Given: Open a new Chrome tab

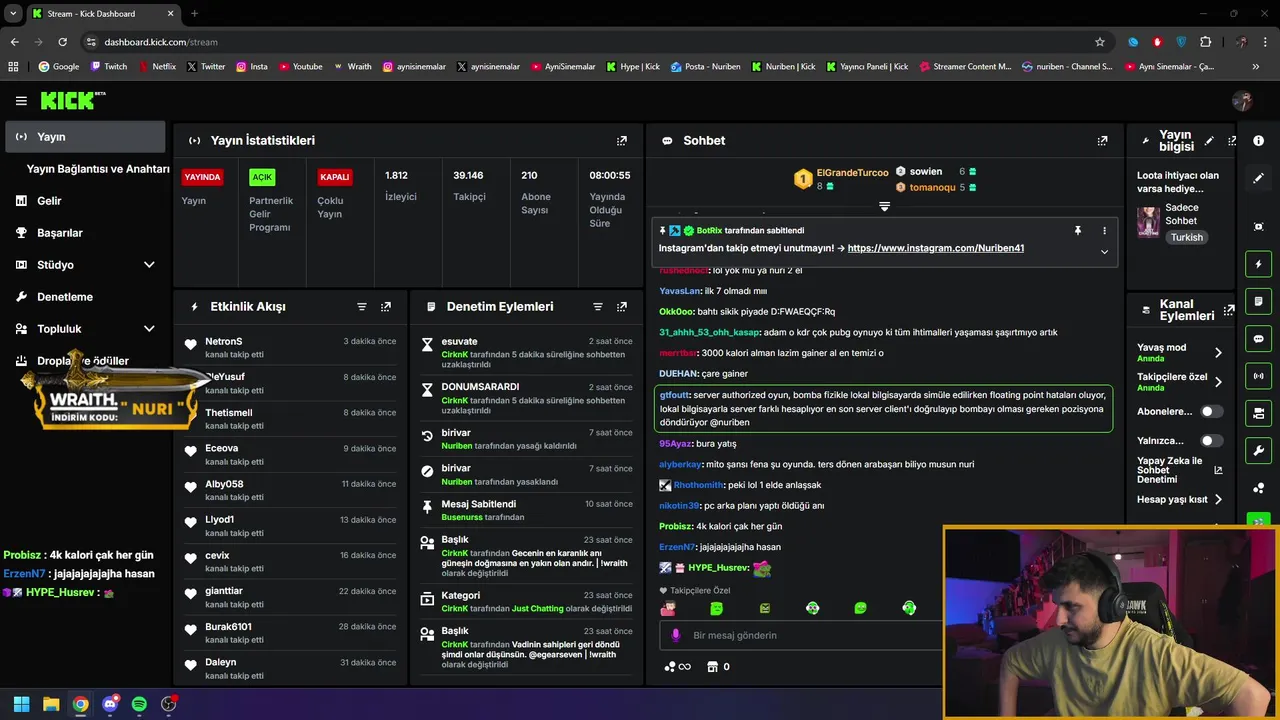Looking at the screenshot, I should point(194,14).
